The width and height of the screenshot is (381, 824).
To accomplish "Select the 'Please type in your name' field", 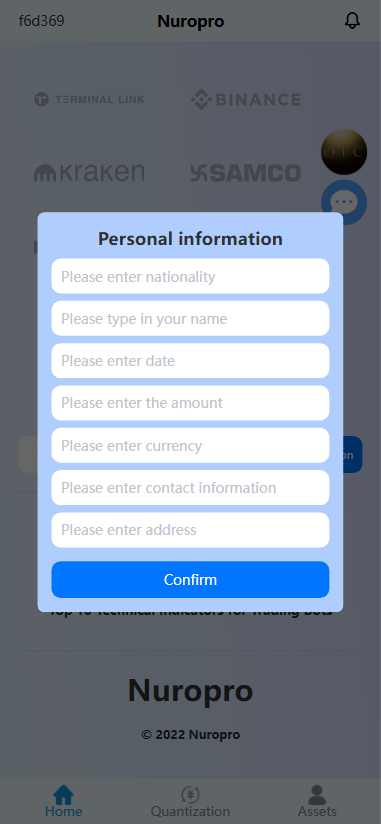I will point(190,318).
